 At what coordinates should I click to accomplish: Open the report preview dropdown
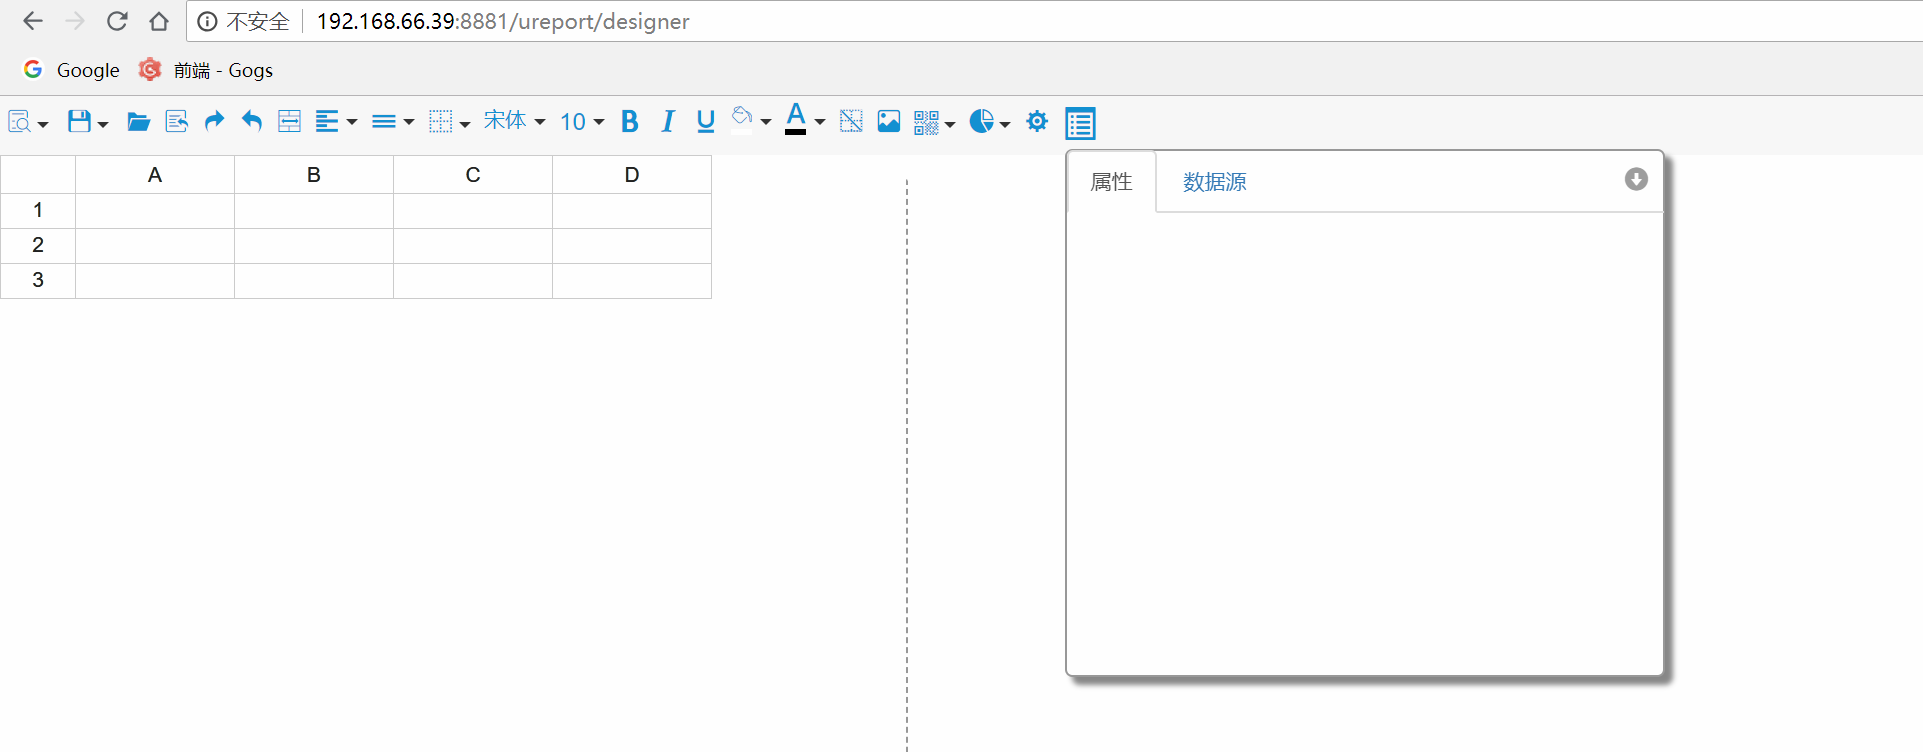pyautogui.click(x=28, y=122)
